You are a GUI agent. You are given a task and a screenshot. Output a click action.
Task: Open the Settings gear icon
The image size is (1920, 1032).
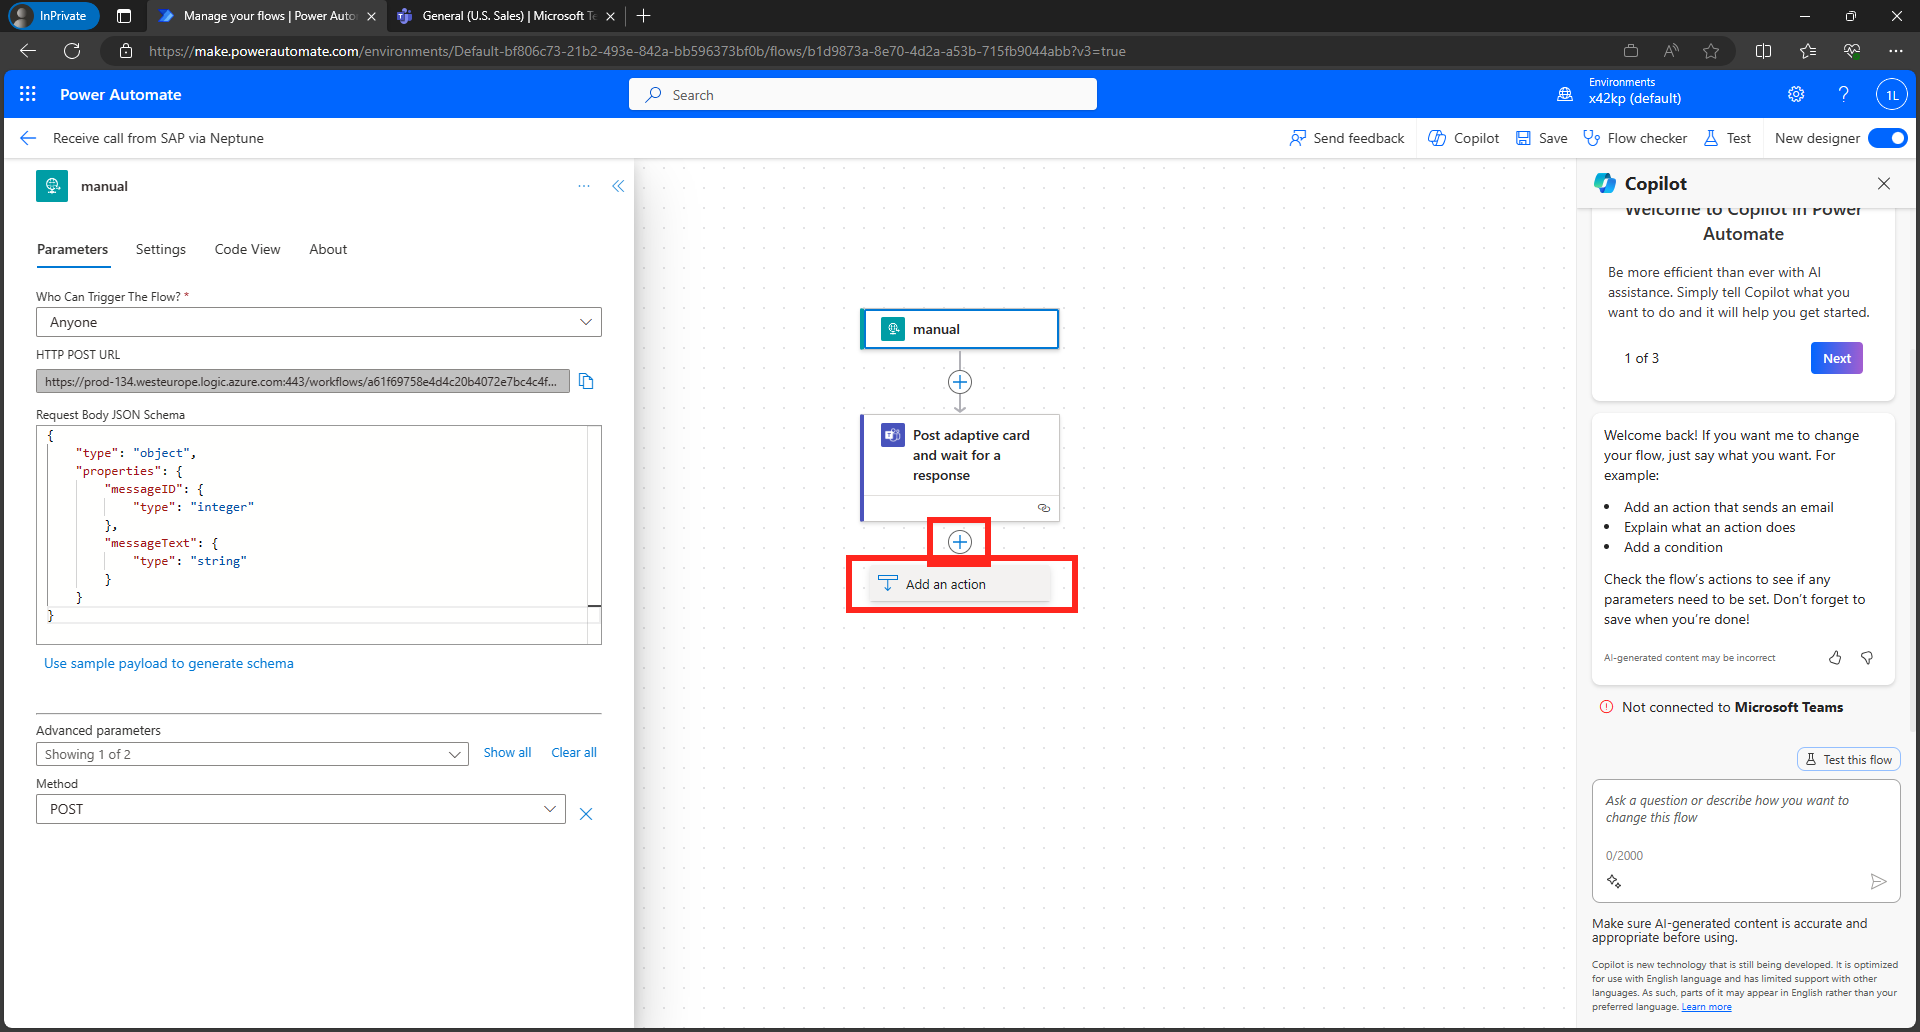[x=1796, y=94]
